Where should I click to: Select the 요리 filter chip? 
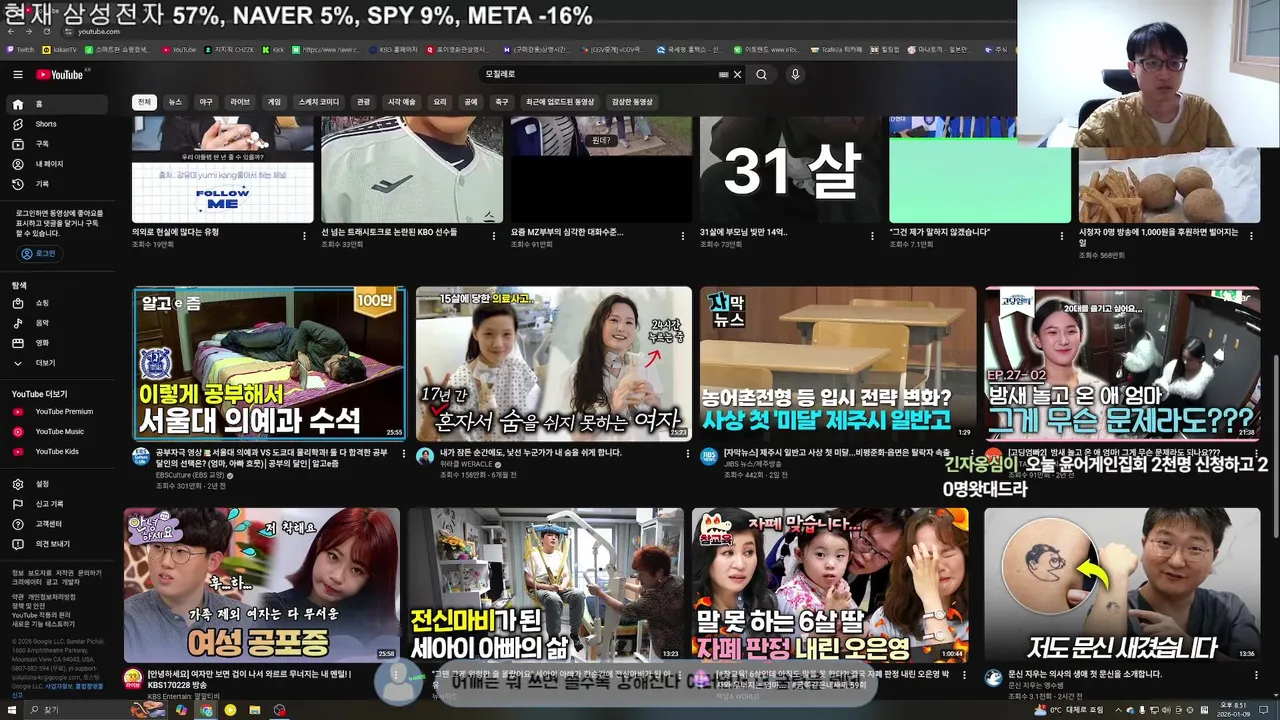(439, 102)
